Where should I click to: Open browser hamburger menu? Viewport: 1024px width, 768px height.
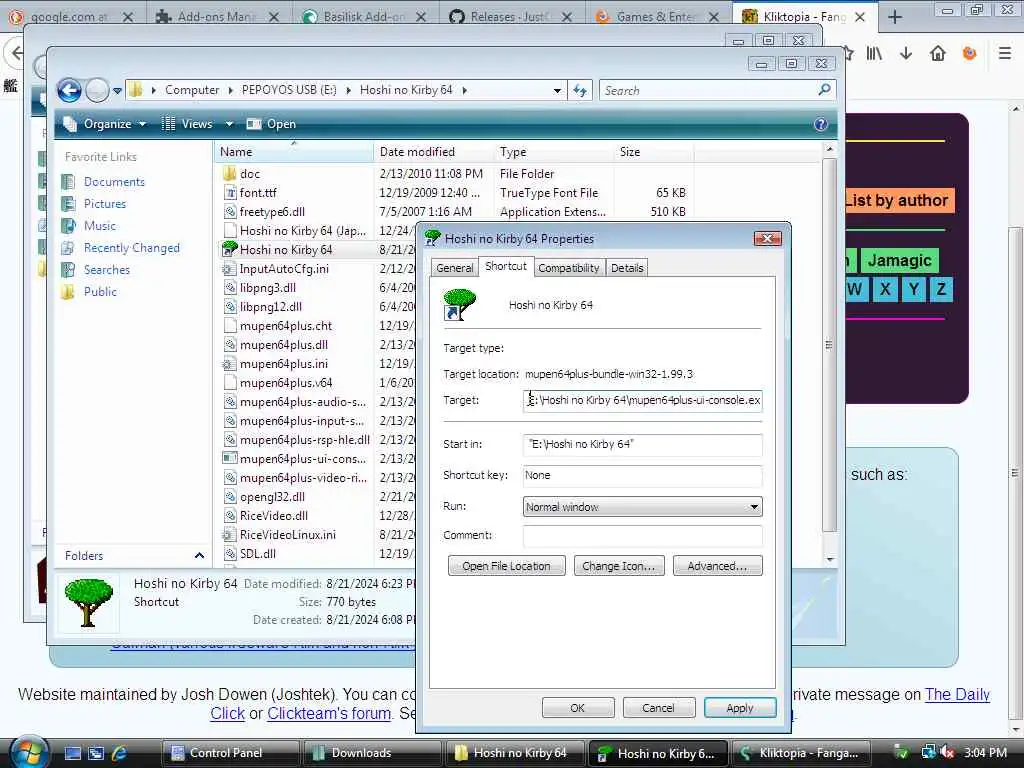coord(1005,54)
